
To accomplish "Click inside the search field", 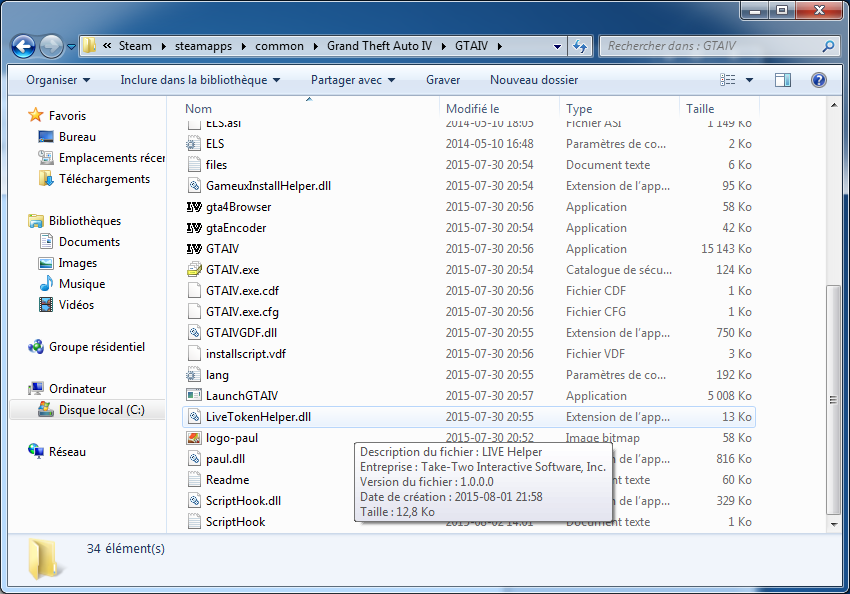I will [700, 45].
